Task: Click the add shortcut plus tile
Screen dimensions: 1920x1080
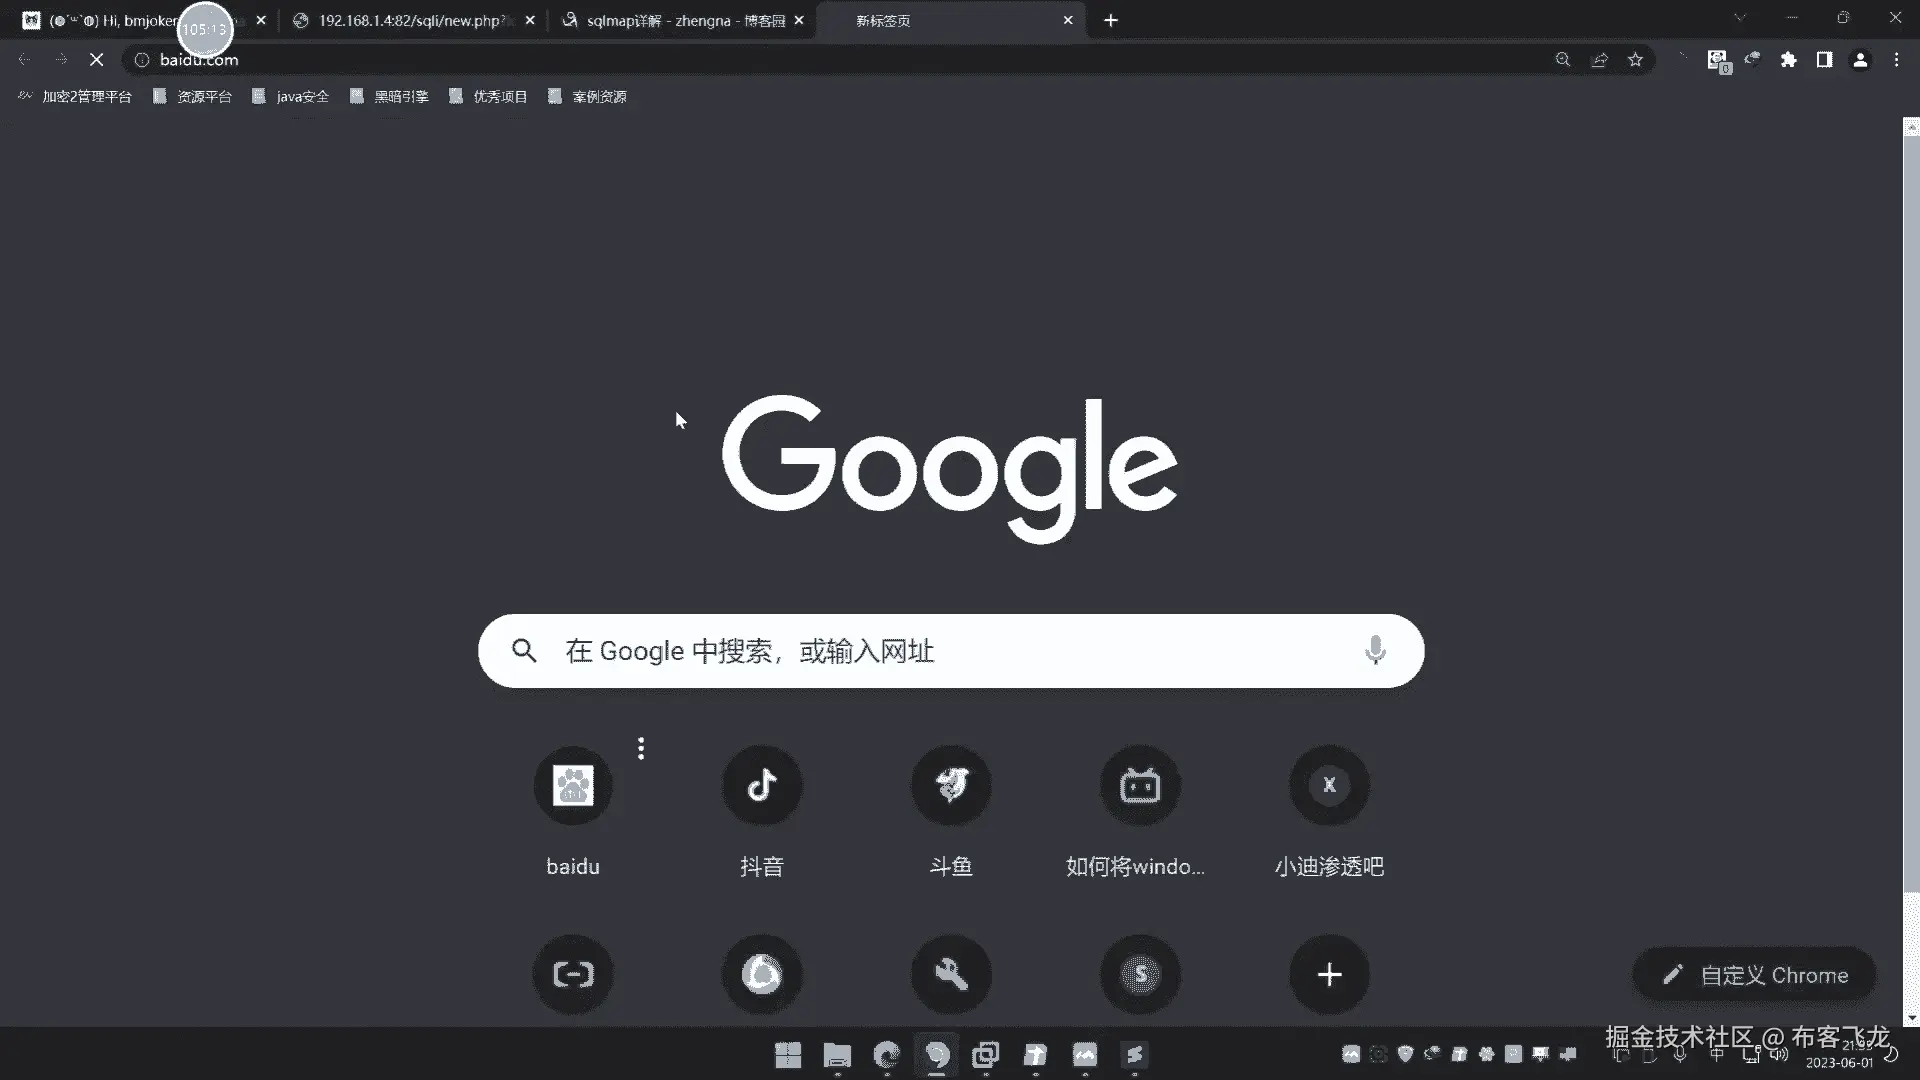Action: point(1329,974)
